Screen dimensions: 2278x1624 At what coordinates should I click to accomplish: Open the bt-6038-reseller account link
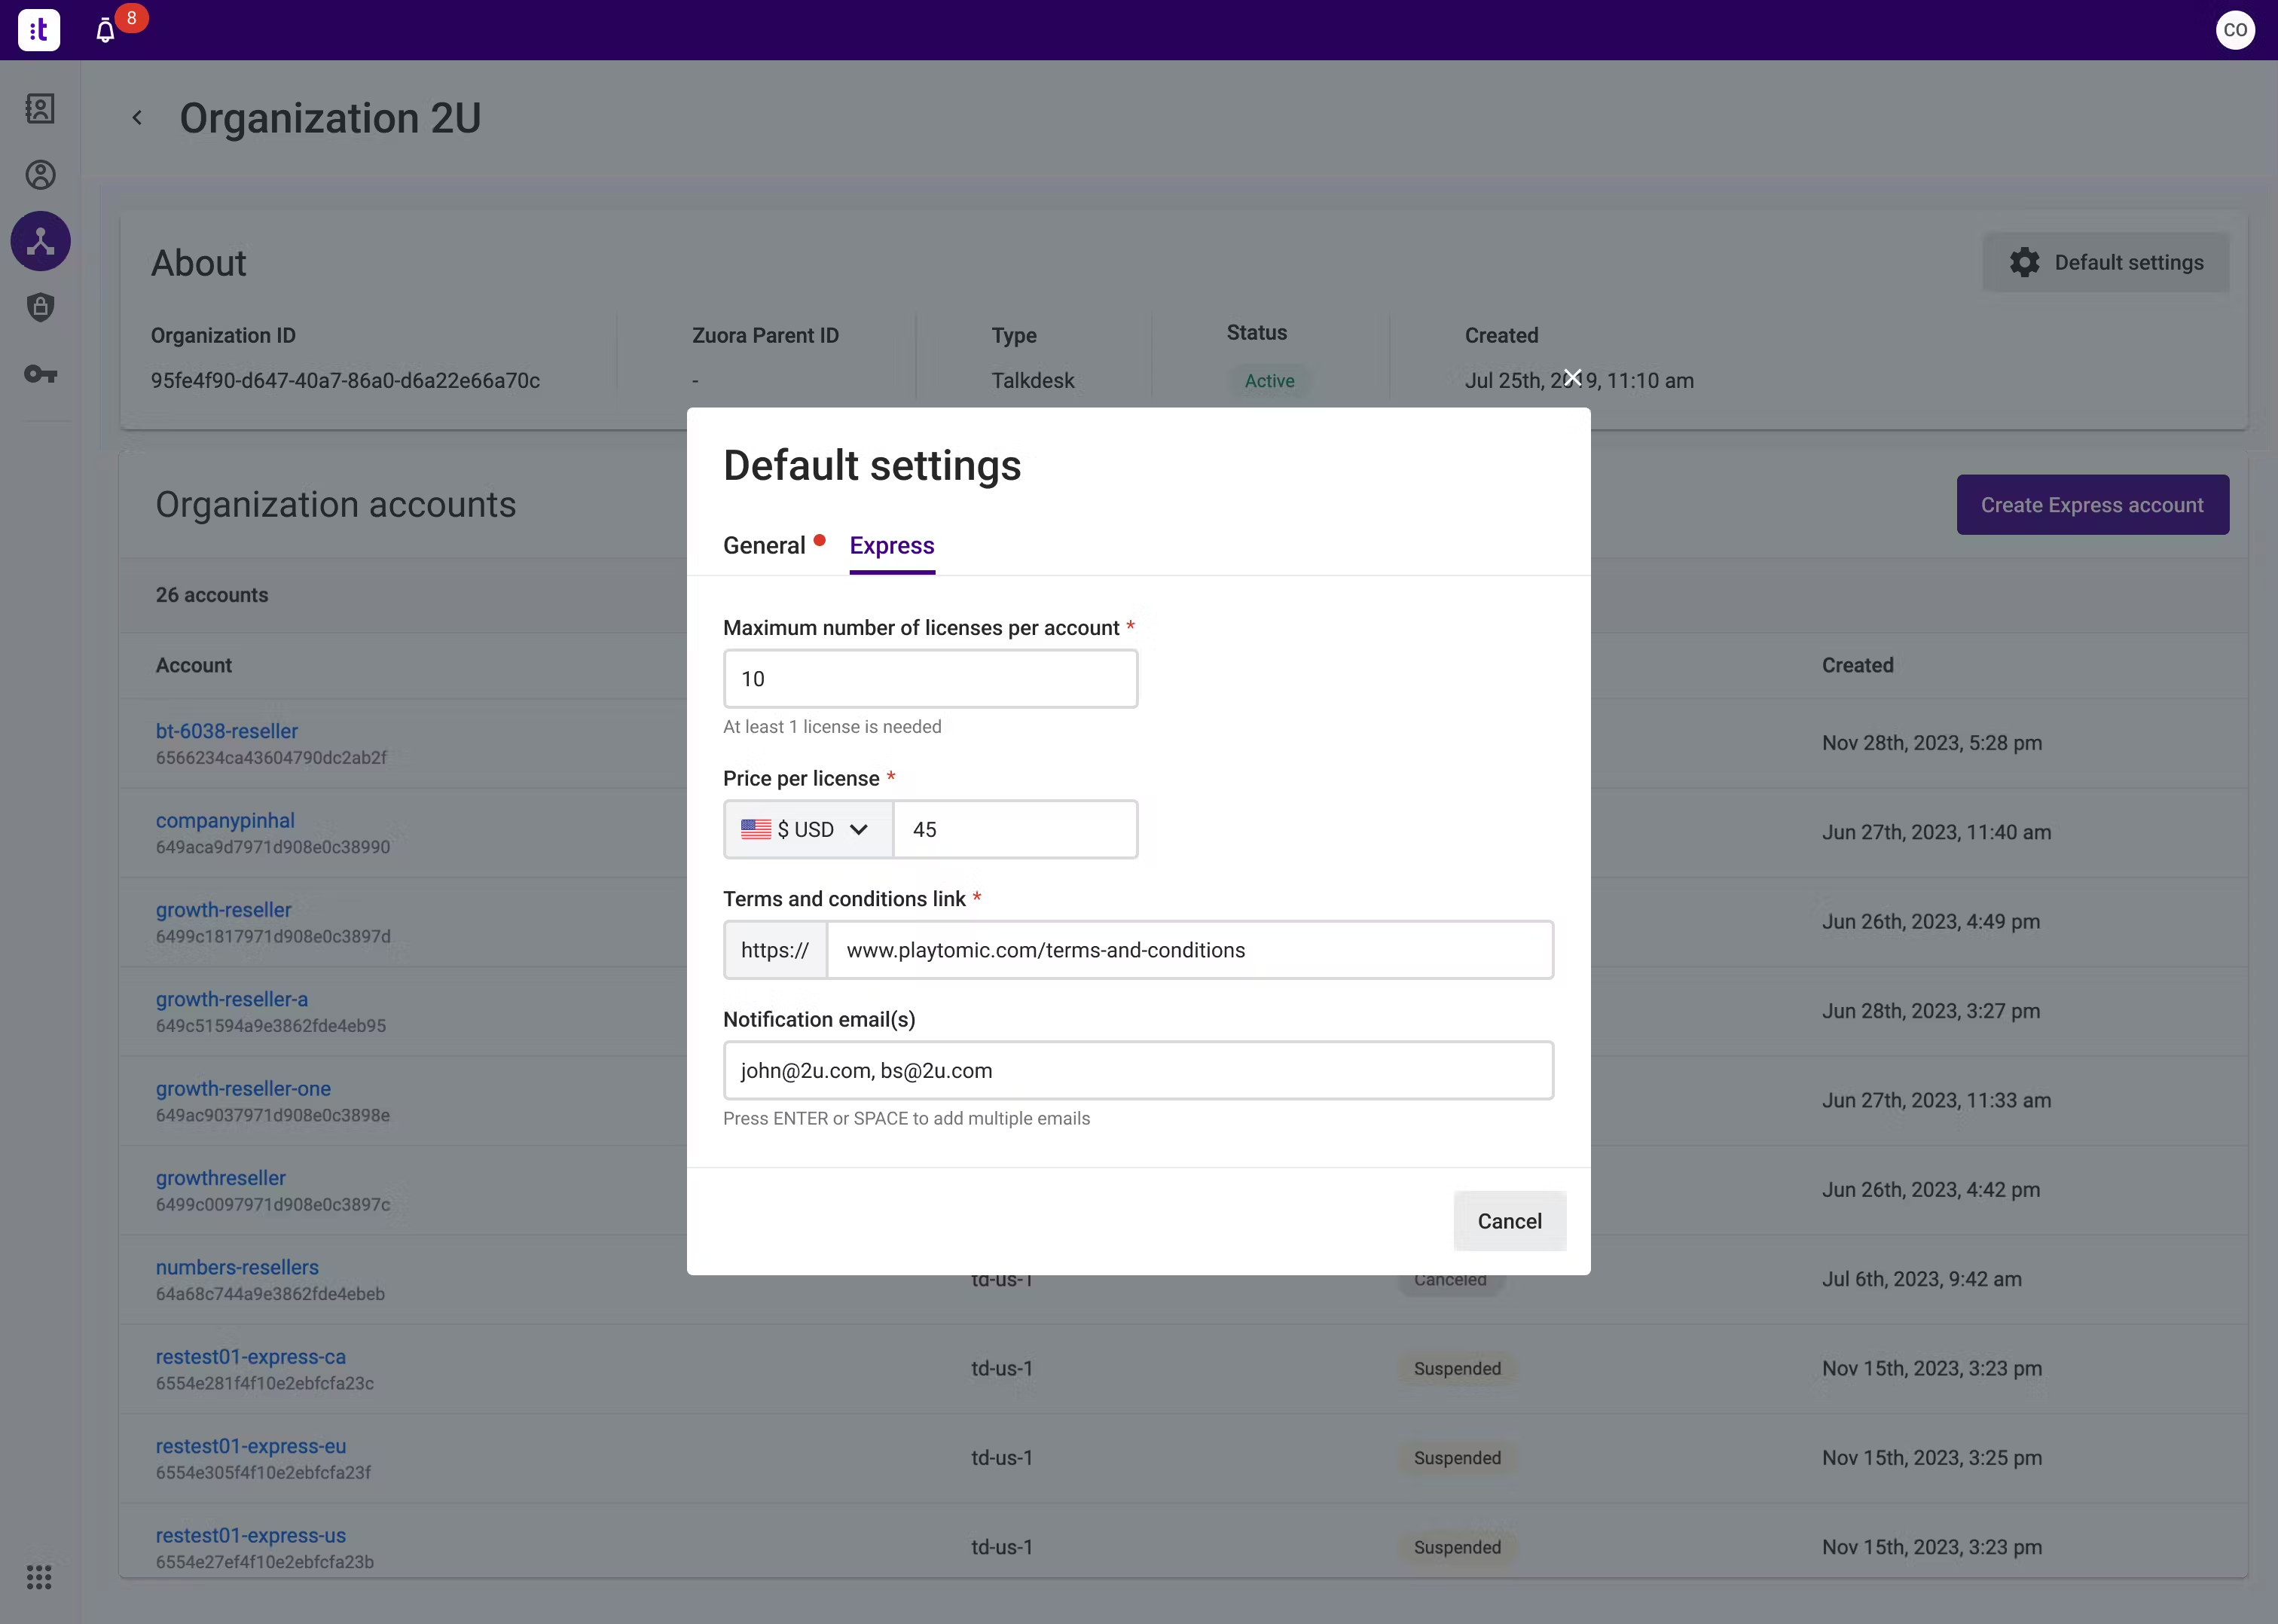[226, 731]
